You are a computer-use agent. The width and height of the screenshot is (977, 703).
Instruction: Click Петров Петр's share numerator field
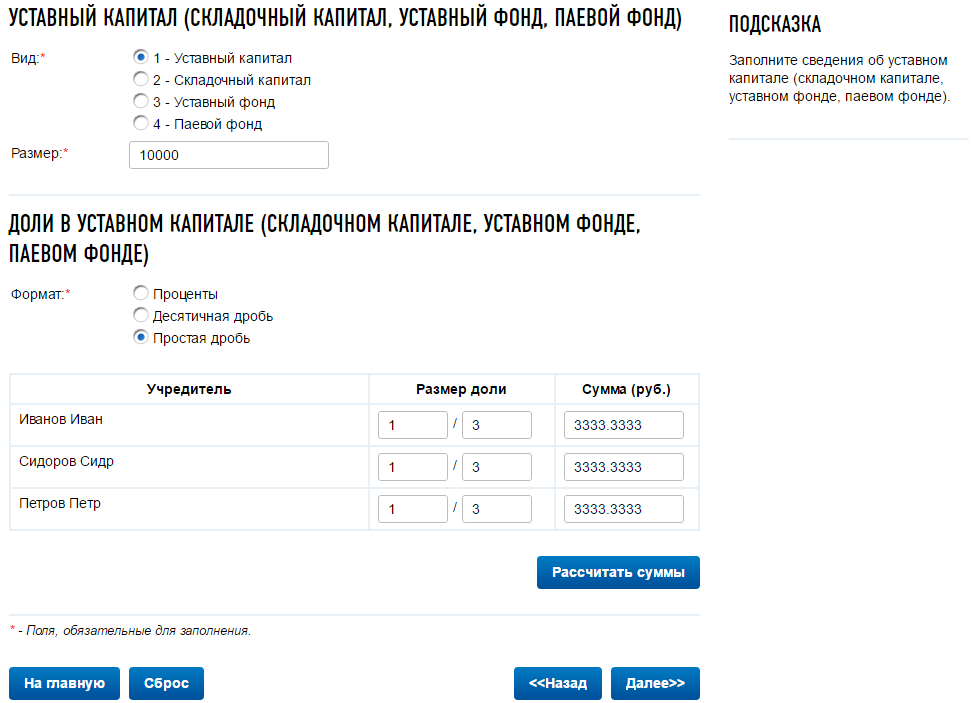[412, 508]
